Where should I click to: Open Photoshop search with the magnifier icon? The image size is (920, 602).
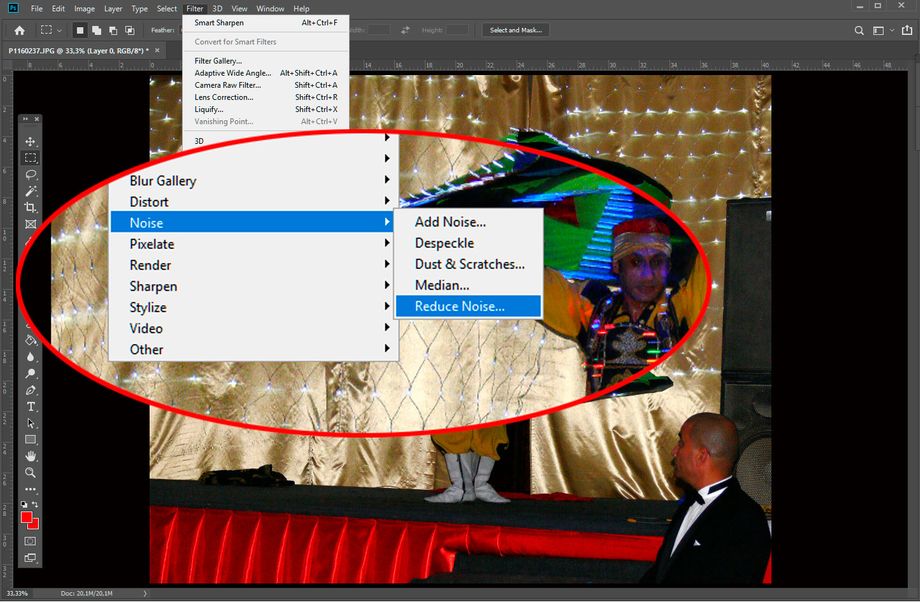point(860,30)
